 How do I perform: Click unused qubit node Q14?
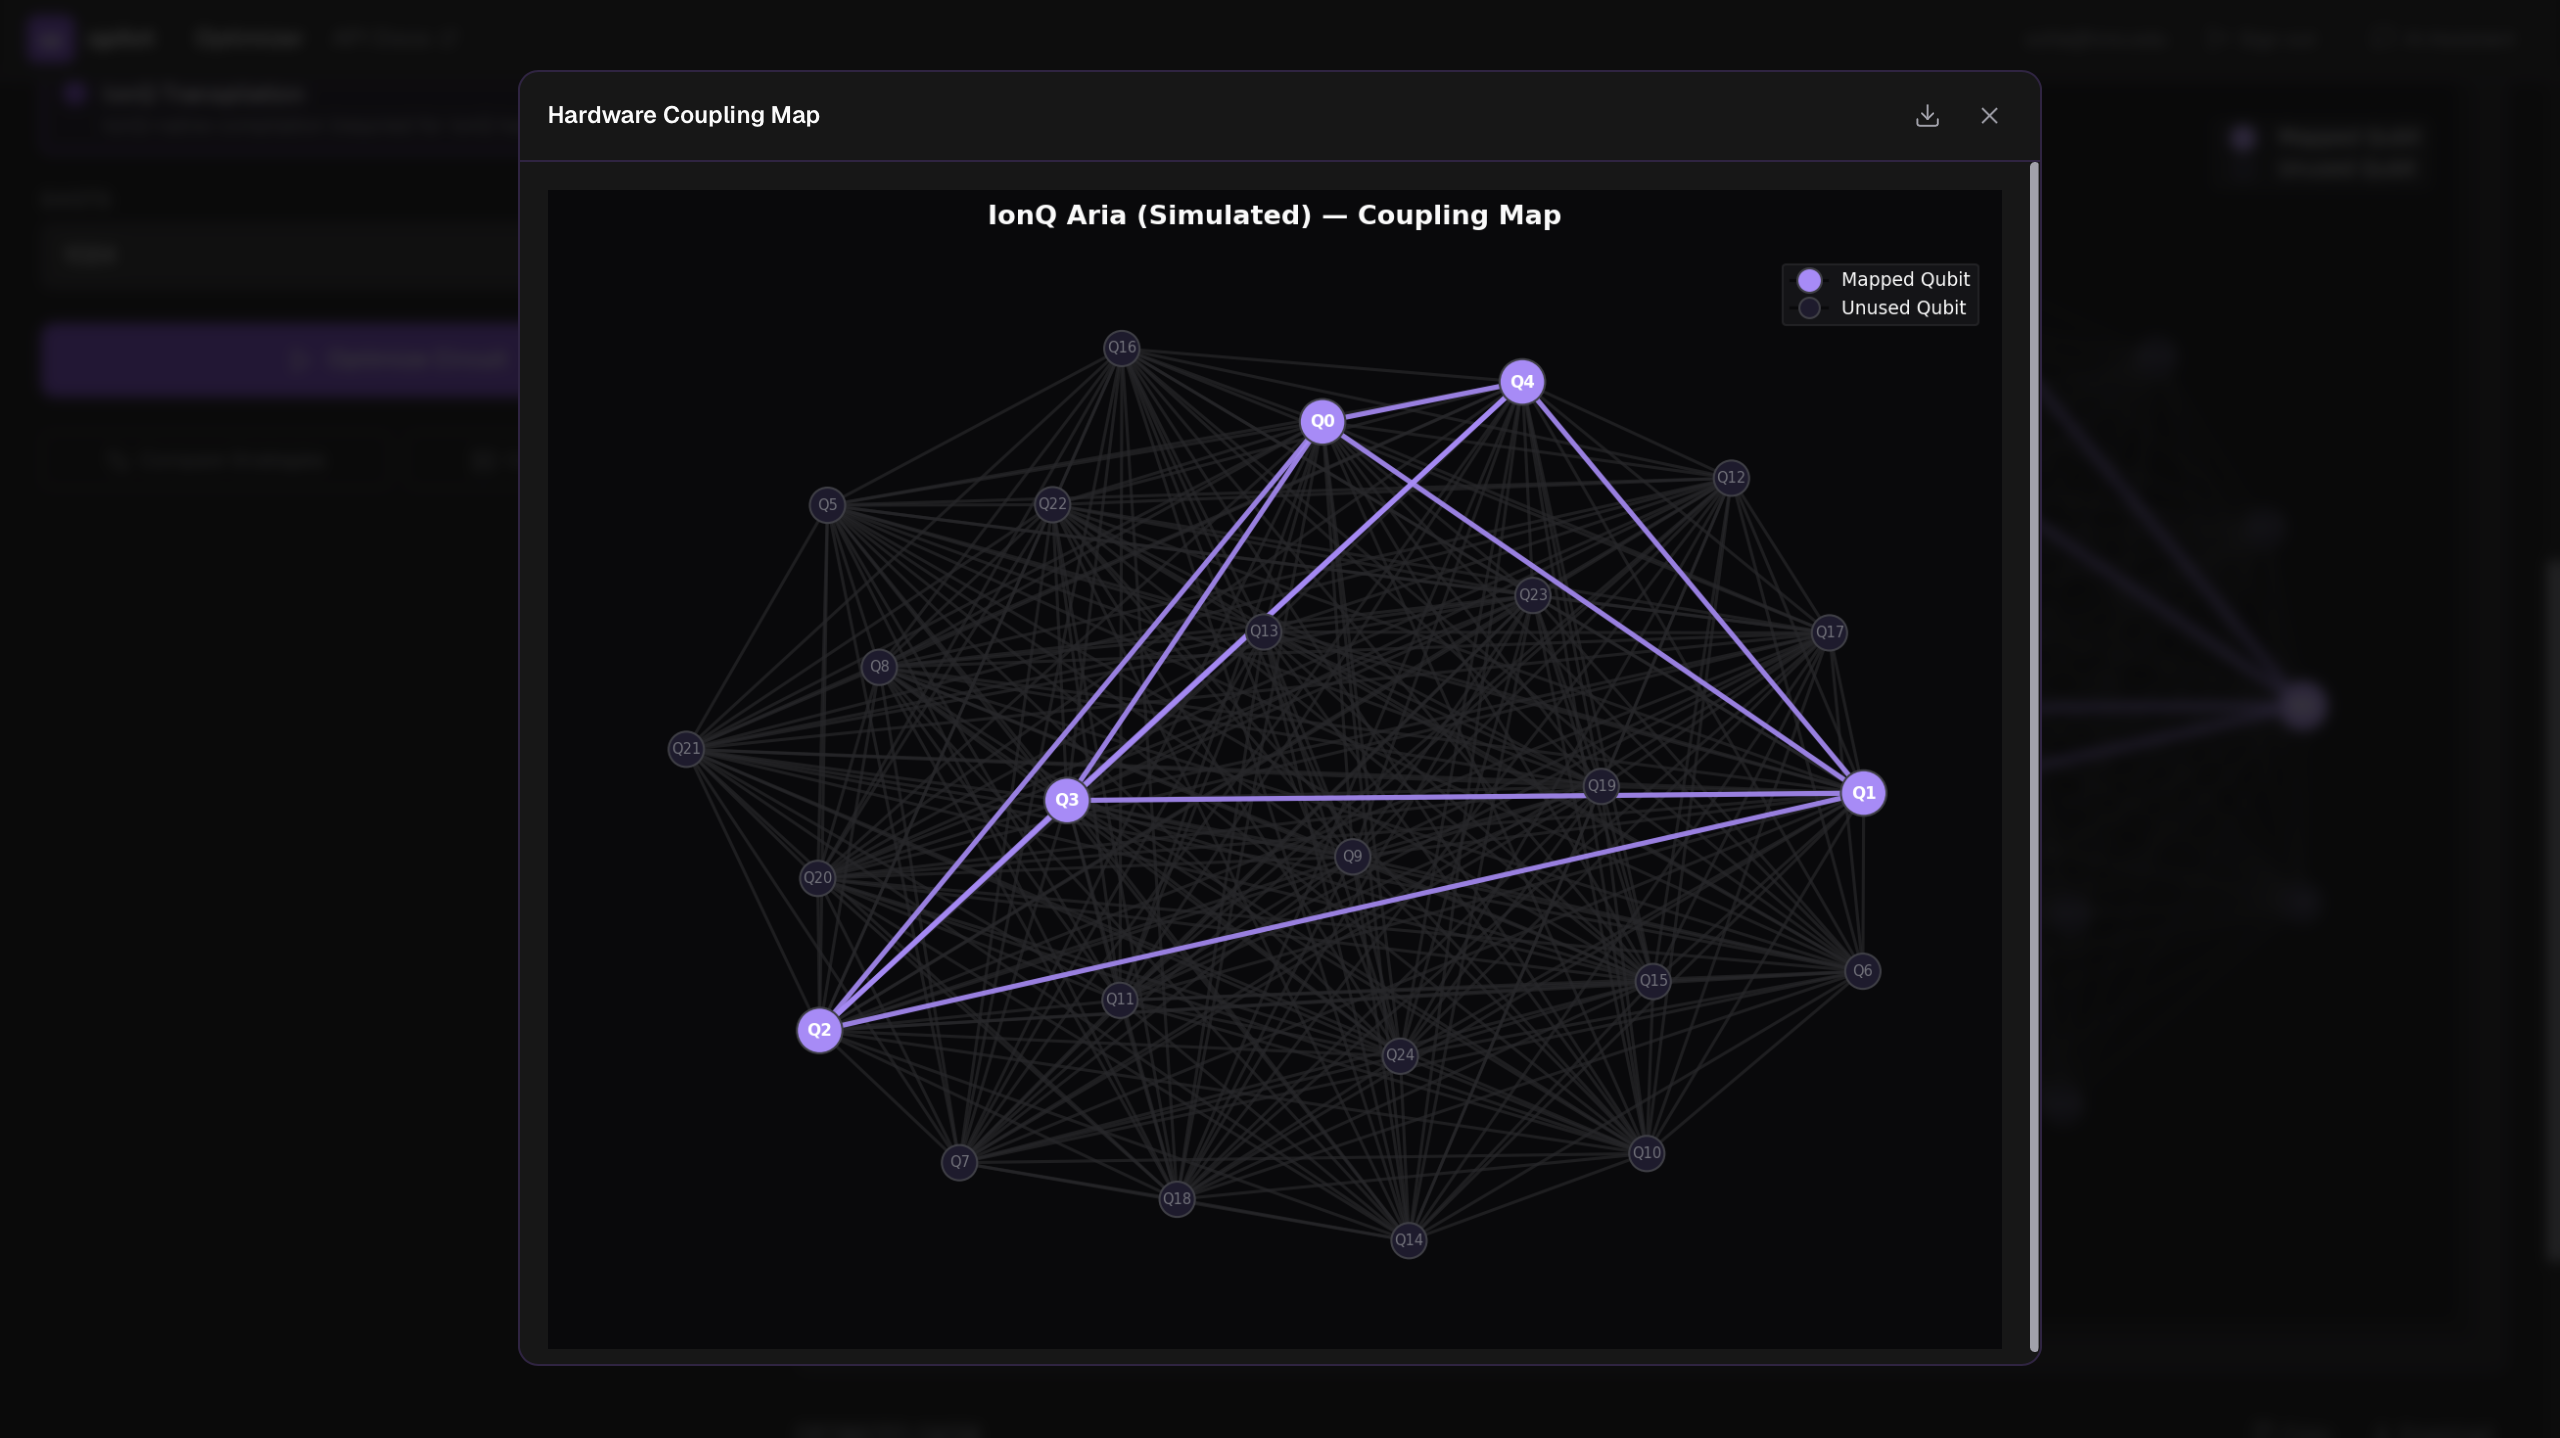coord(1407,1240)
